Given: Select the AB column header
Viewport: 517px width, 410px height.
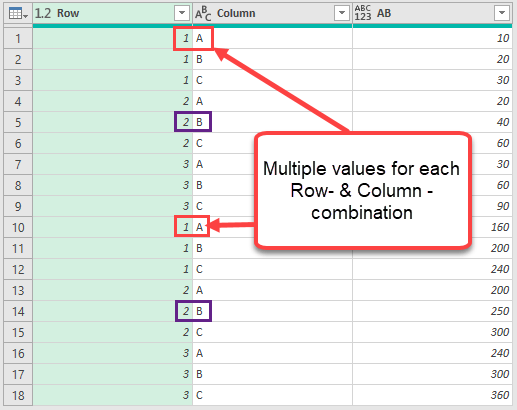Looking at the screenshot, I should 432,13.
